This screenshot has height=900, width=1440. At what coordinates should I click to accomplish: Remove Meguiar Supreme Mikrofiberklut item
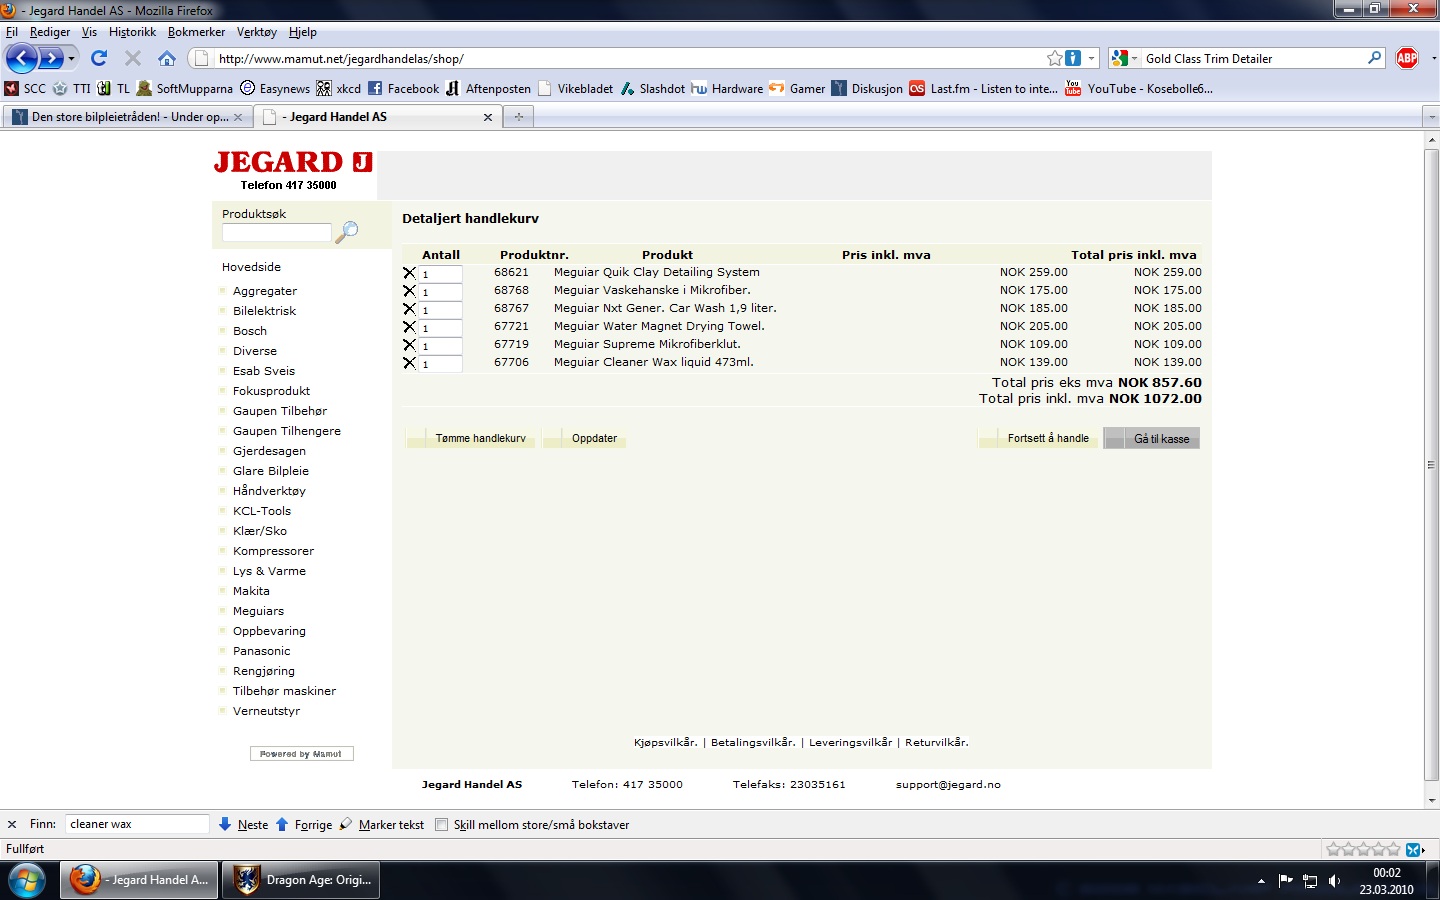(409, 344)
